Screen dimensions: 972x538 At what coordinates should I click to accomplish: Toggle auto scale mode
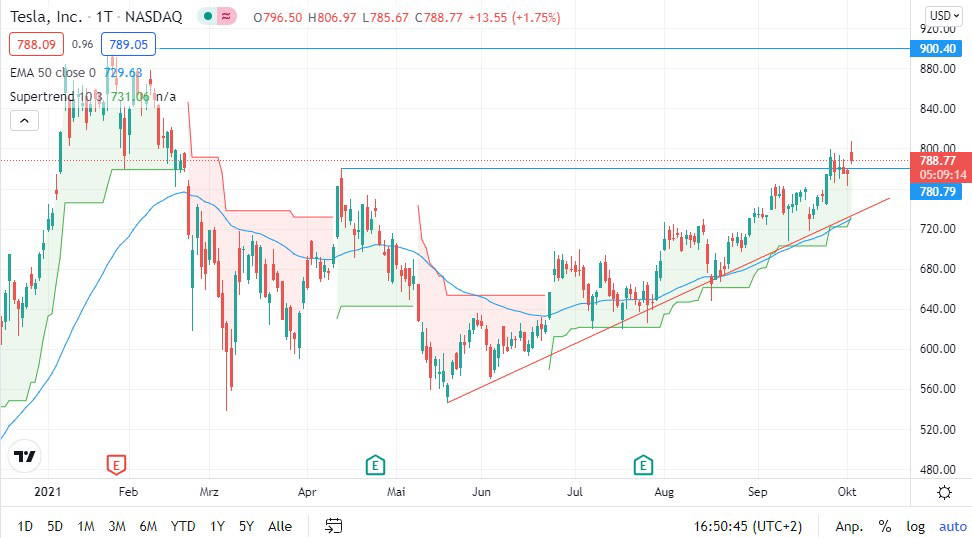[952, 526]
